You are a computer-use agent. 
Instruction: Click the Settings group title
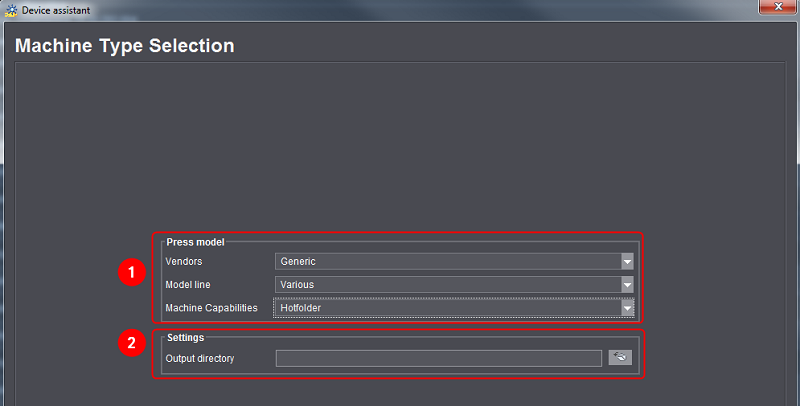tap(186, 338)
